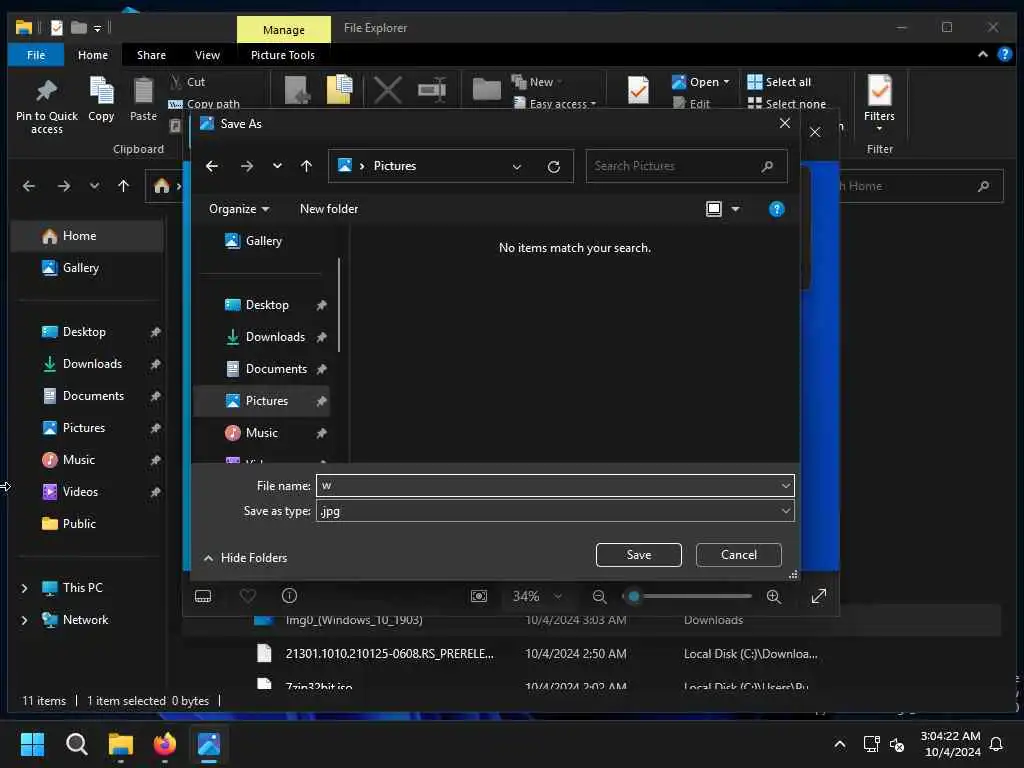Click the Photos file info icon
This screenshot has height=768, width=1024.
[289, 596]
